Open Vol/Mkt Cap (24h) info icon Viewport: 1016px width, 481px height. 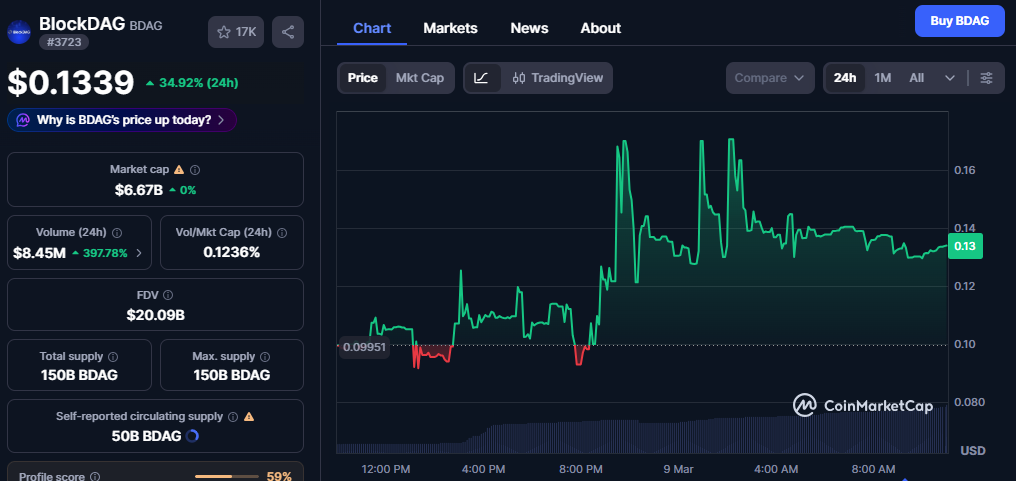(282, 233)
